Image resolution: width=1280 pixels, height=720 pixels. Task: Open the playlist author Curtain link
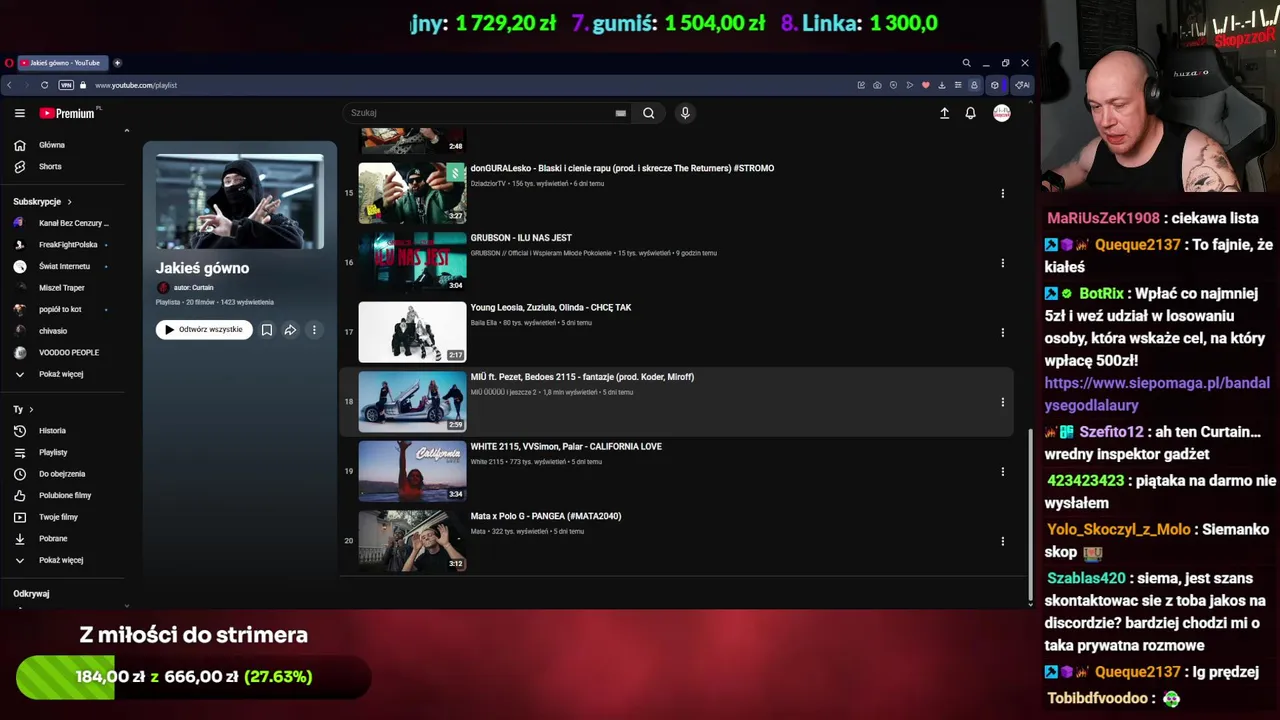[193, 288]
